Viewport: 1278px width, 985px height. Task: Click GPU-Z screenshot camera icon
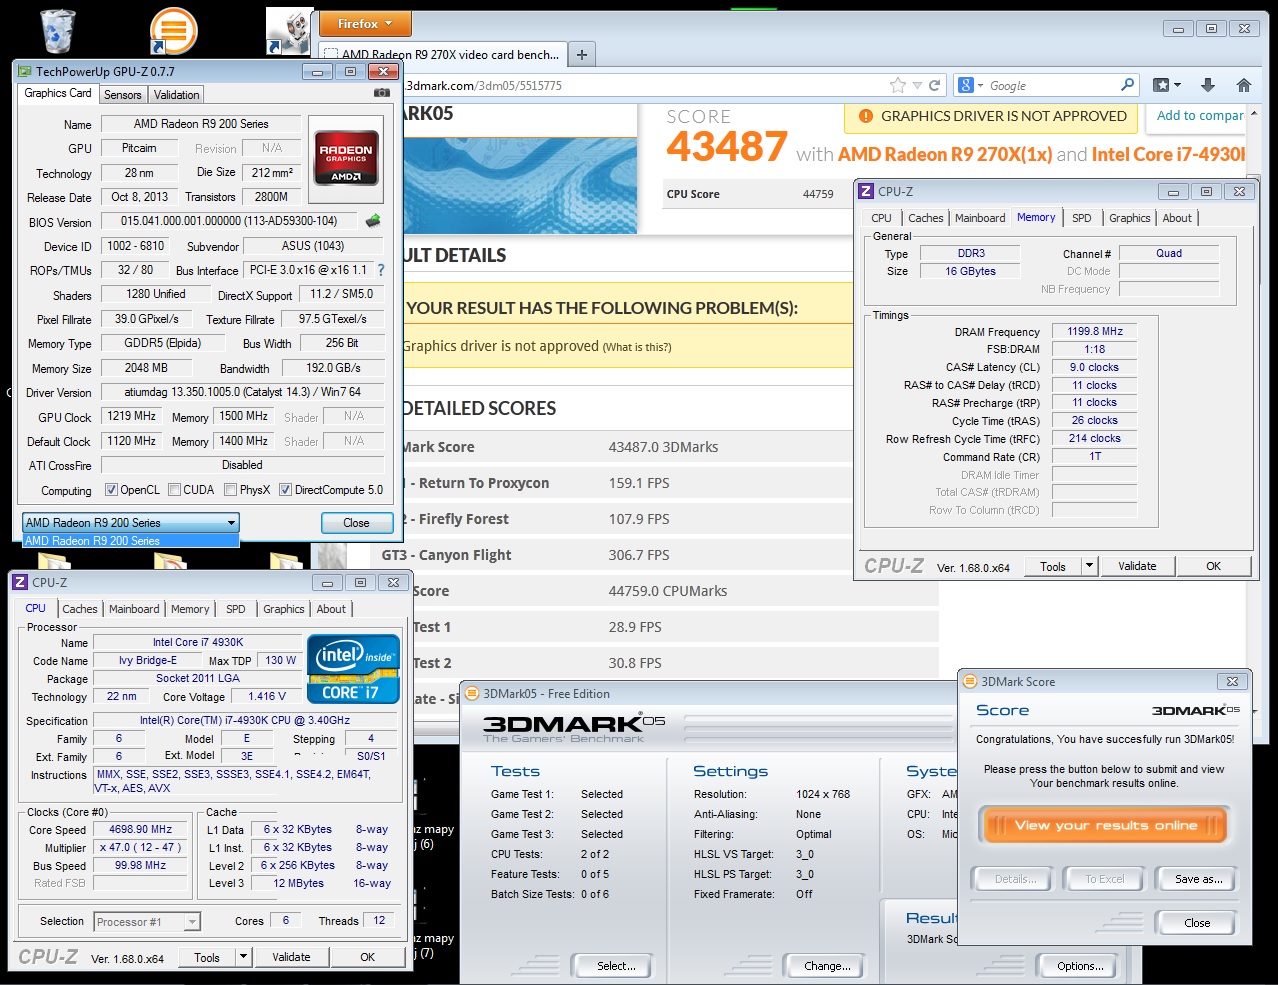(x=381, y=93)
